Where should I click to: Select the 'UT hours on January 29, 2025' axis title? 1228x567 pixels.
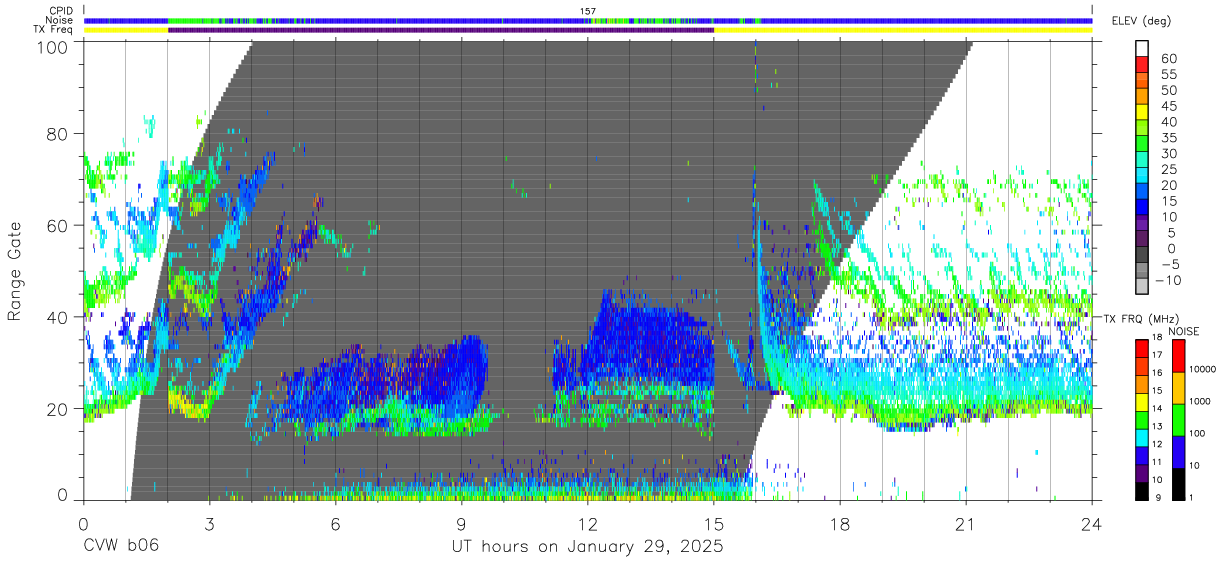586,547
